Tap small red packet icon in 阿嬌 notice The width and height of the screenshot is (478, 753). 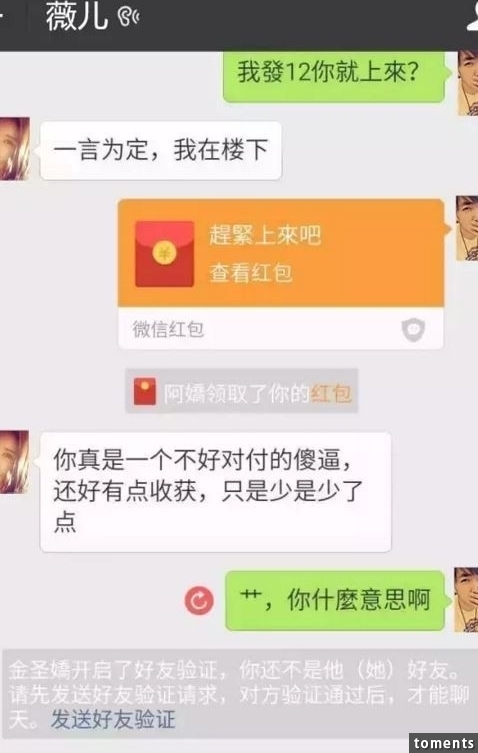coord(145,391)
